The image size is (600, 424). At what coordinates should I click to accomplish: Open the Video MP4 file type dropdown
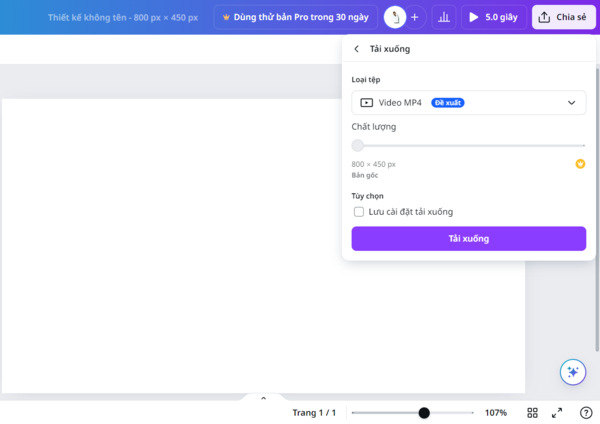(468, 103)
